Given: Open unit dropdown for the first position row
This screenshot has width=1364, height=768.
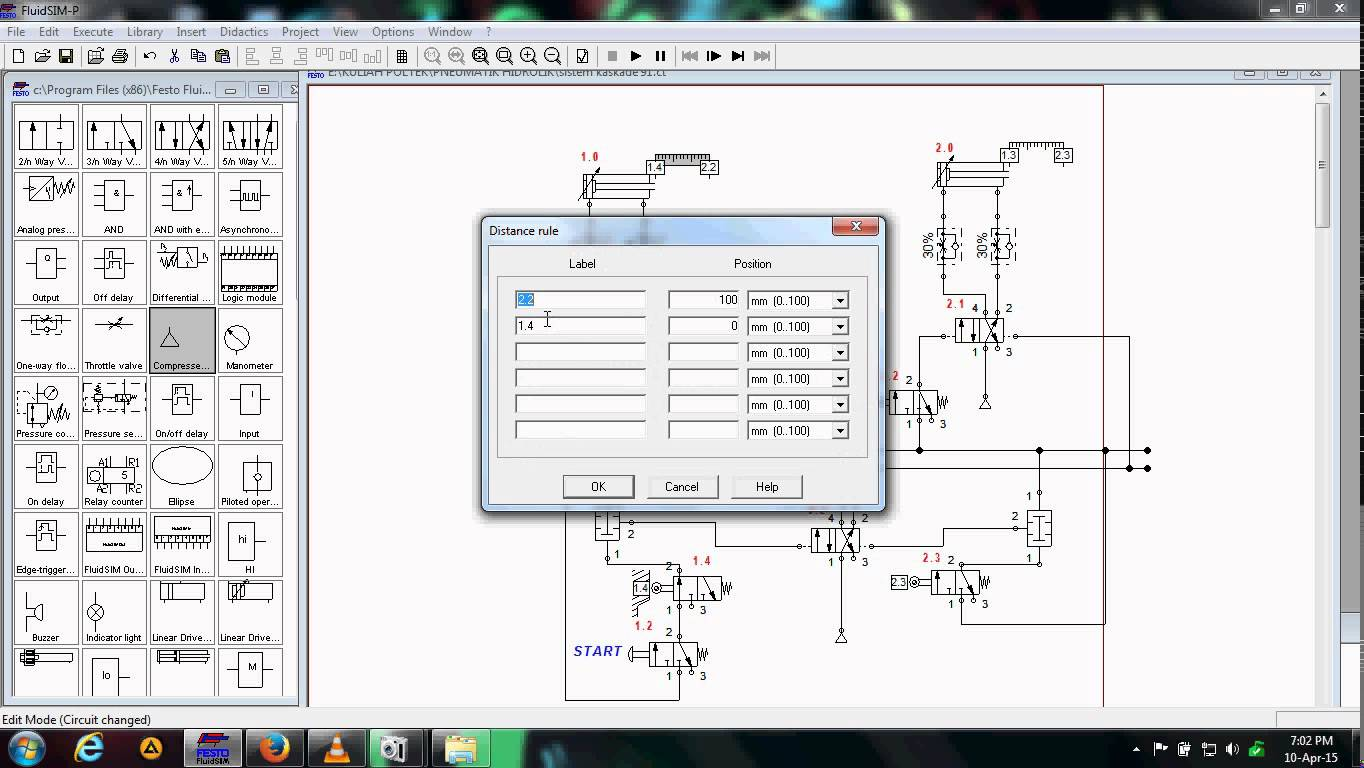Looking at the screenshot, I should 840,301.
